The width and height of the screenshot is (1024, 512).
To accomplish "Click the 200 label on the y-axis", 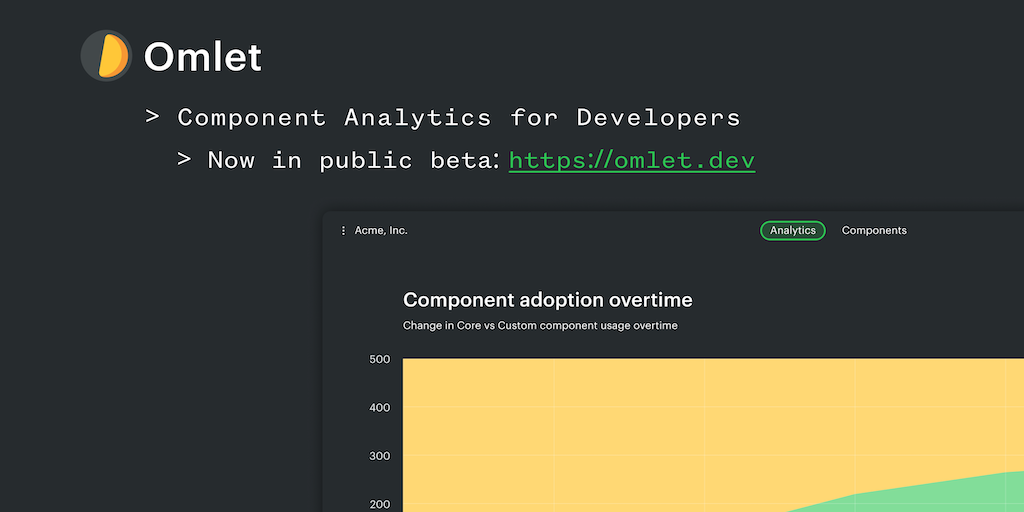I will pos(379,504).
